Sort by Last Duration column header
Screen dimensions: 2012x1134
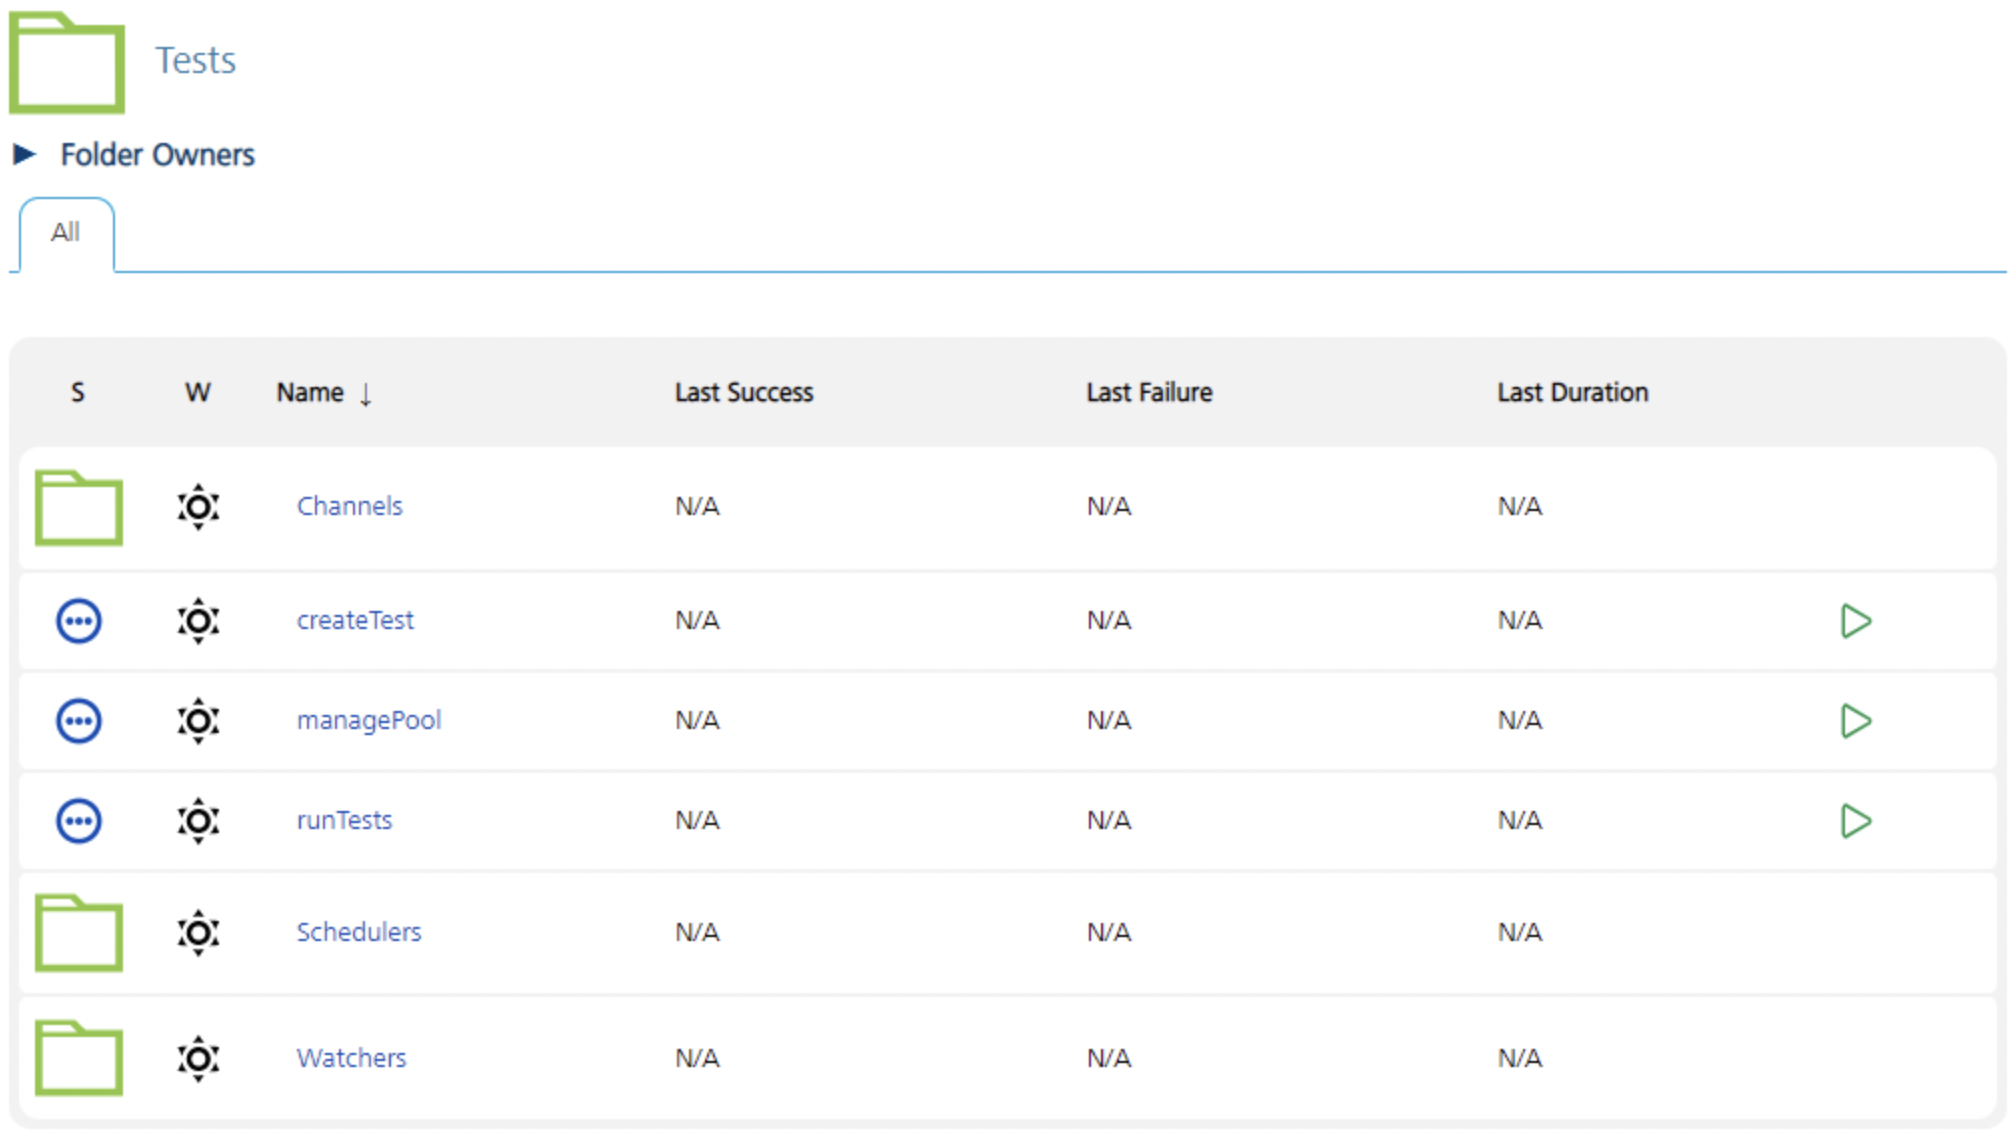(1572, 393)
